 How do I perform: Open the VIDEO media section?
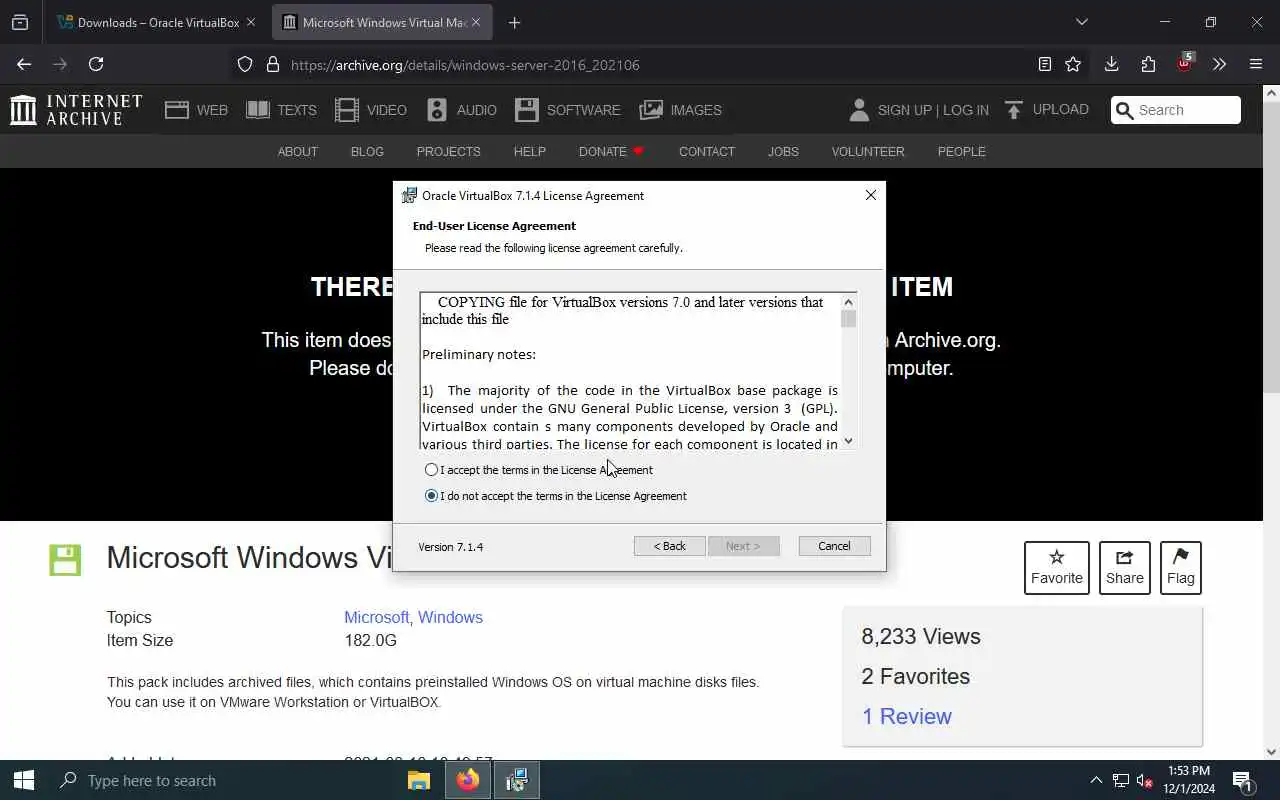click(x=371, y=110)
